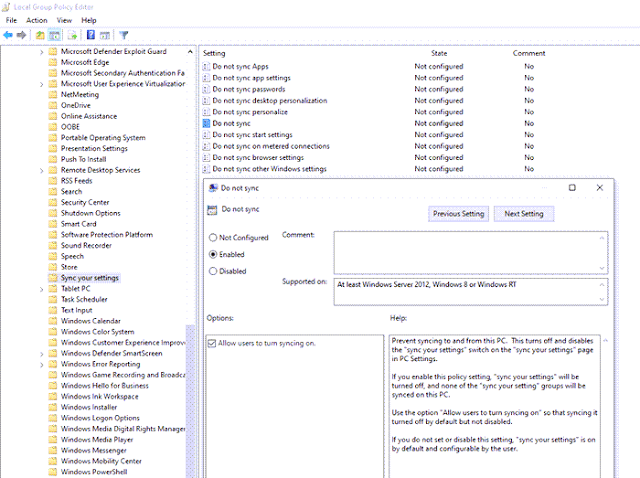Expand Windows Error Reporting node
Screen dimensions: 640x478
point(42,365)
